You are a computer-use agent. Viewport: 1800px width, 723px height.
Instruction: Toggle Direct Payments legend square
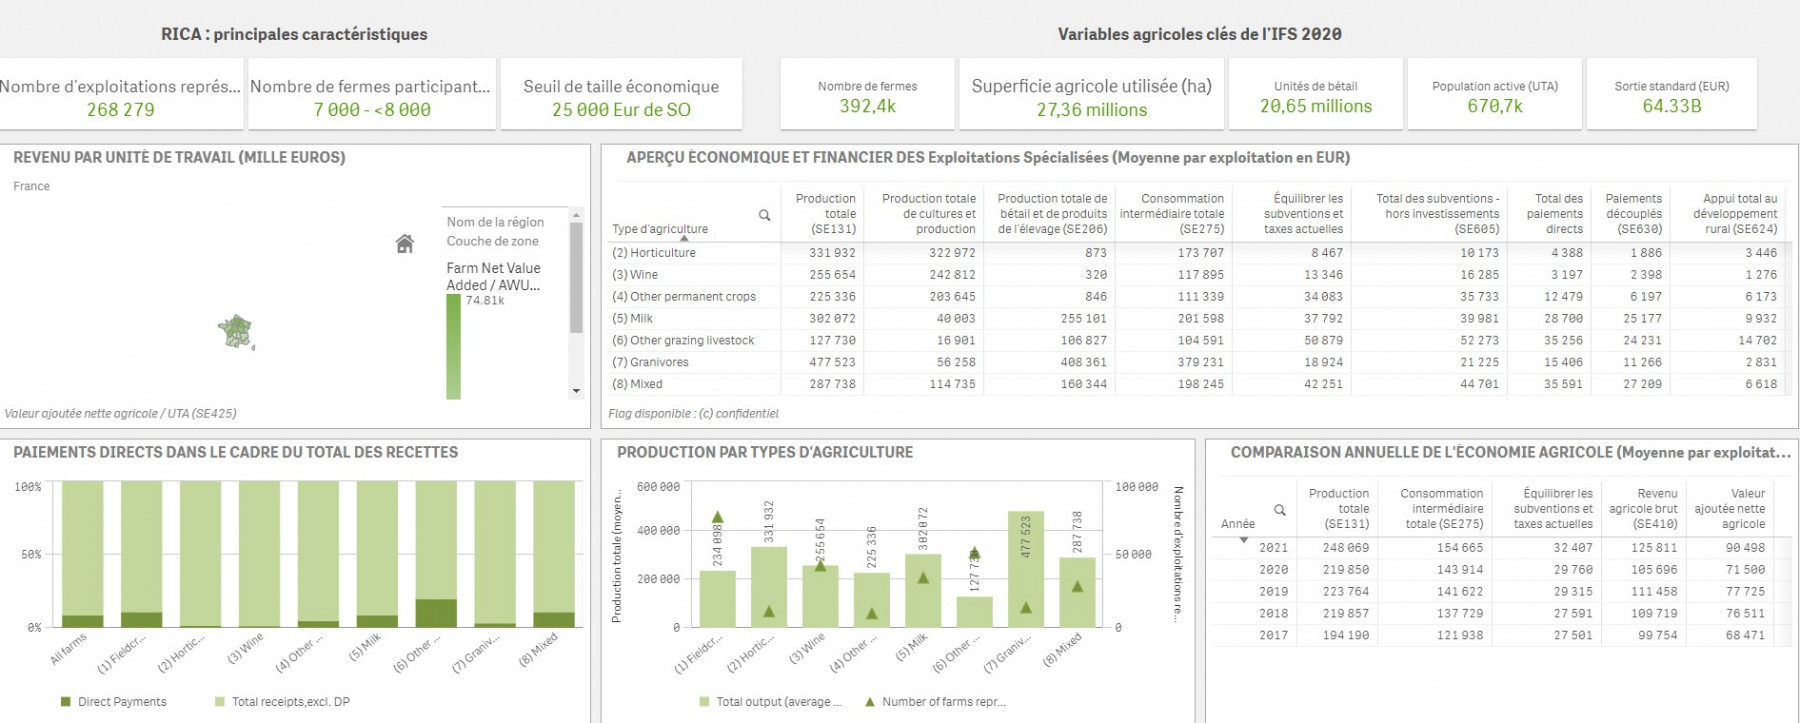pyautogui.click(x=66, y=702)
